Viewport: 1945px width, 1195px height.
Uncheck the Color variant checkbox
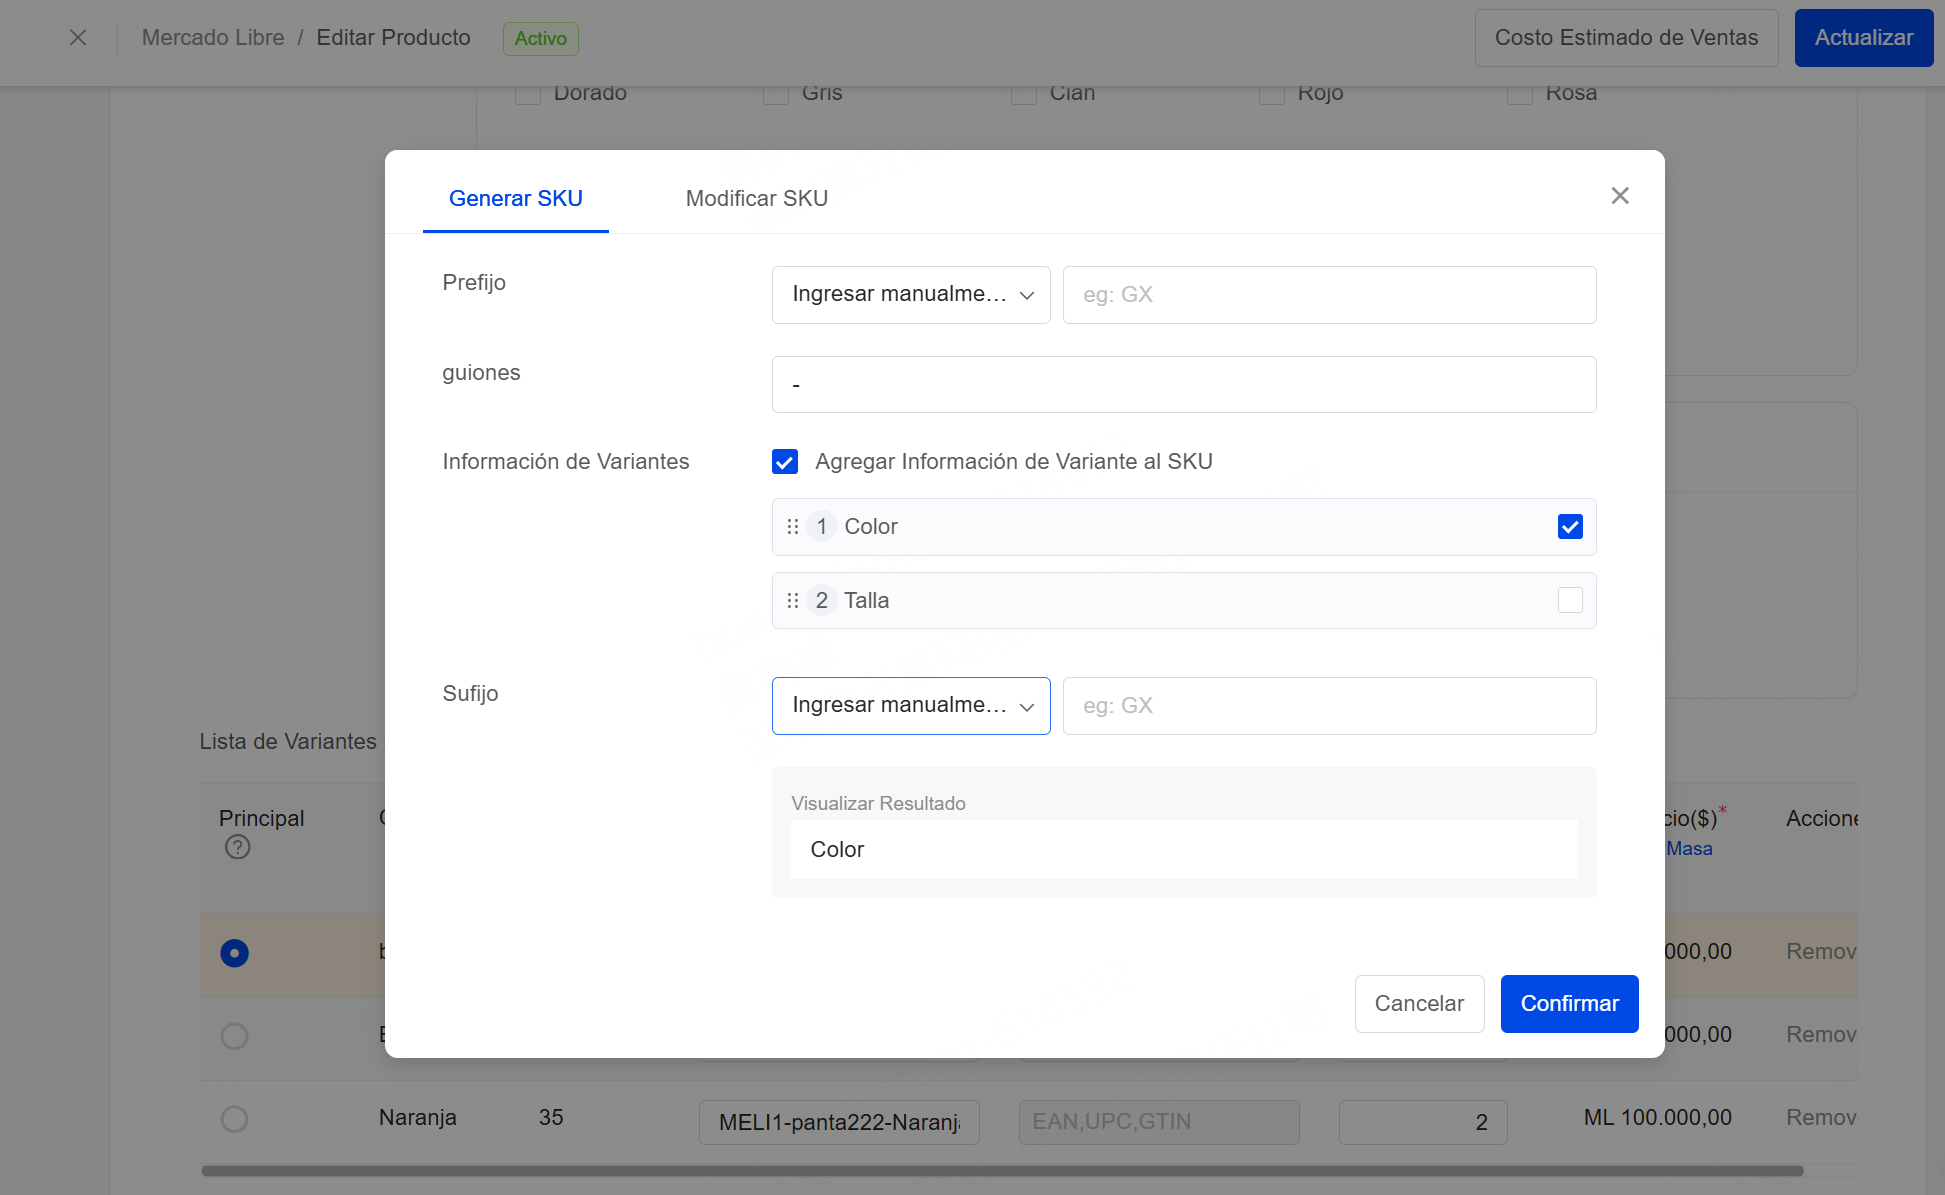[1570, 527]
